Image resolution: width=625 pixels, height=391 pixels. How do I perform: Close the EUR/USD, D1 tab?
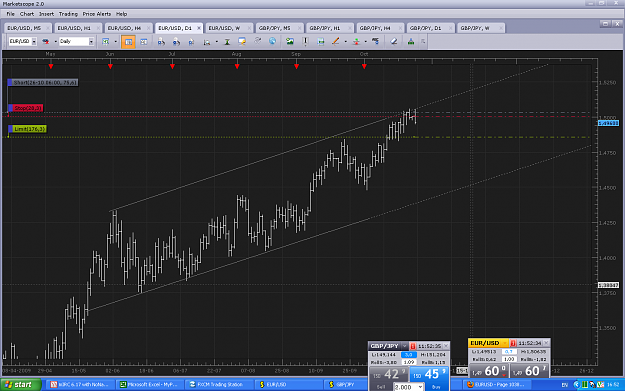[199, 28]
